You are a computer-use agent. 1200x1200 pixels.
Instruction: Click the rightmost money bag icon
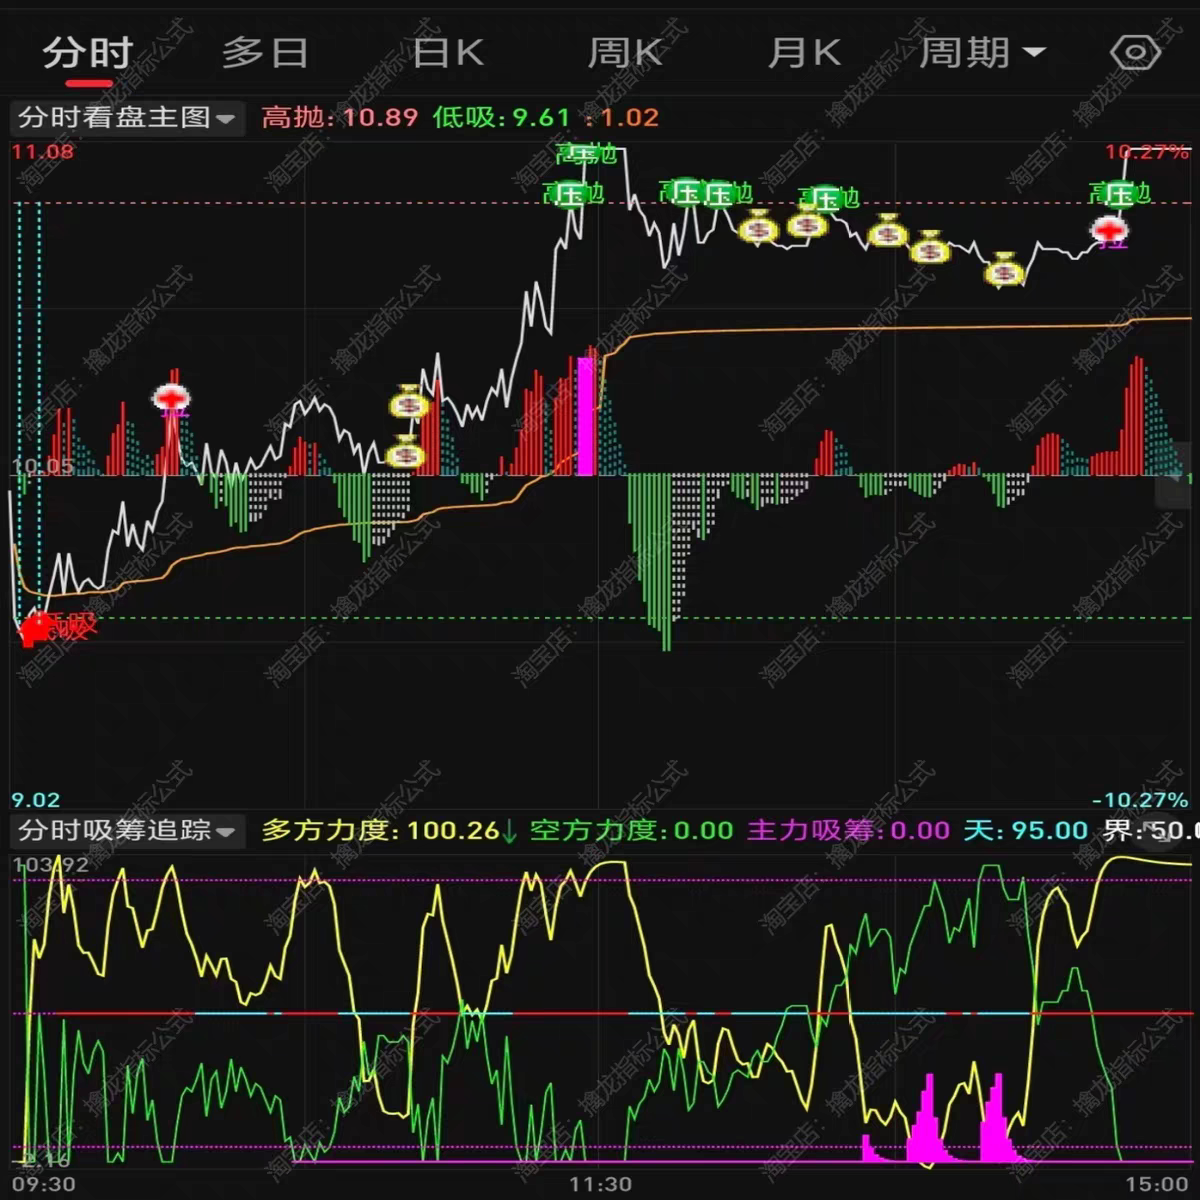pyautogui.click(x=1004, y=271)
